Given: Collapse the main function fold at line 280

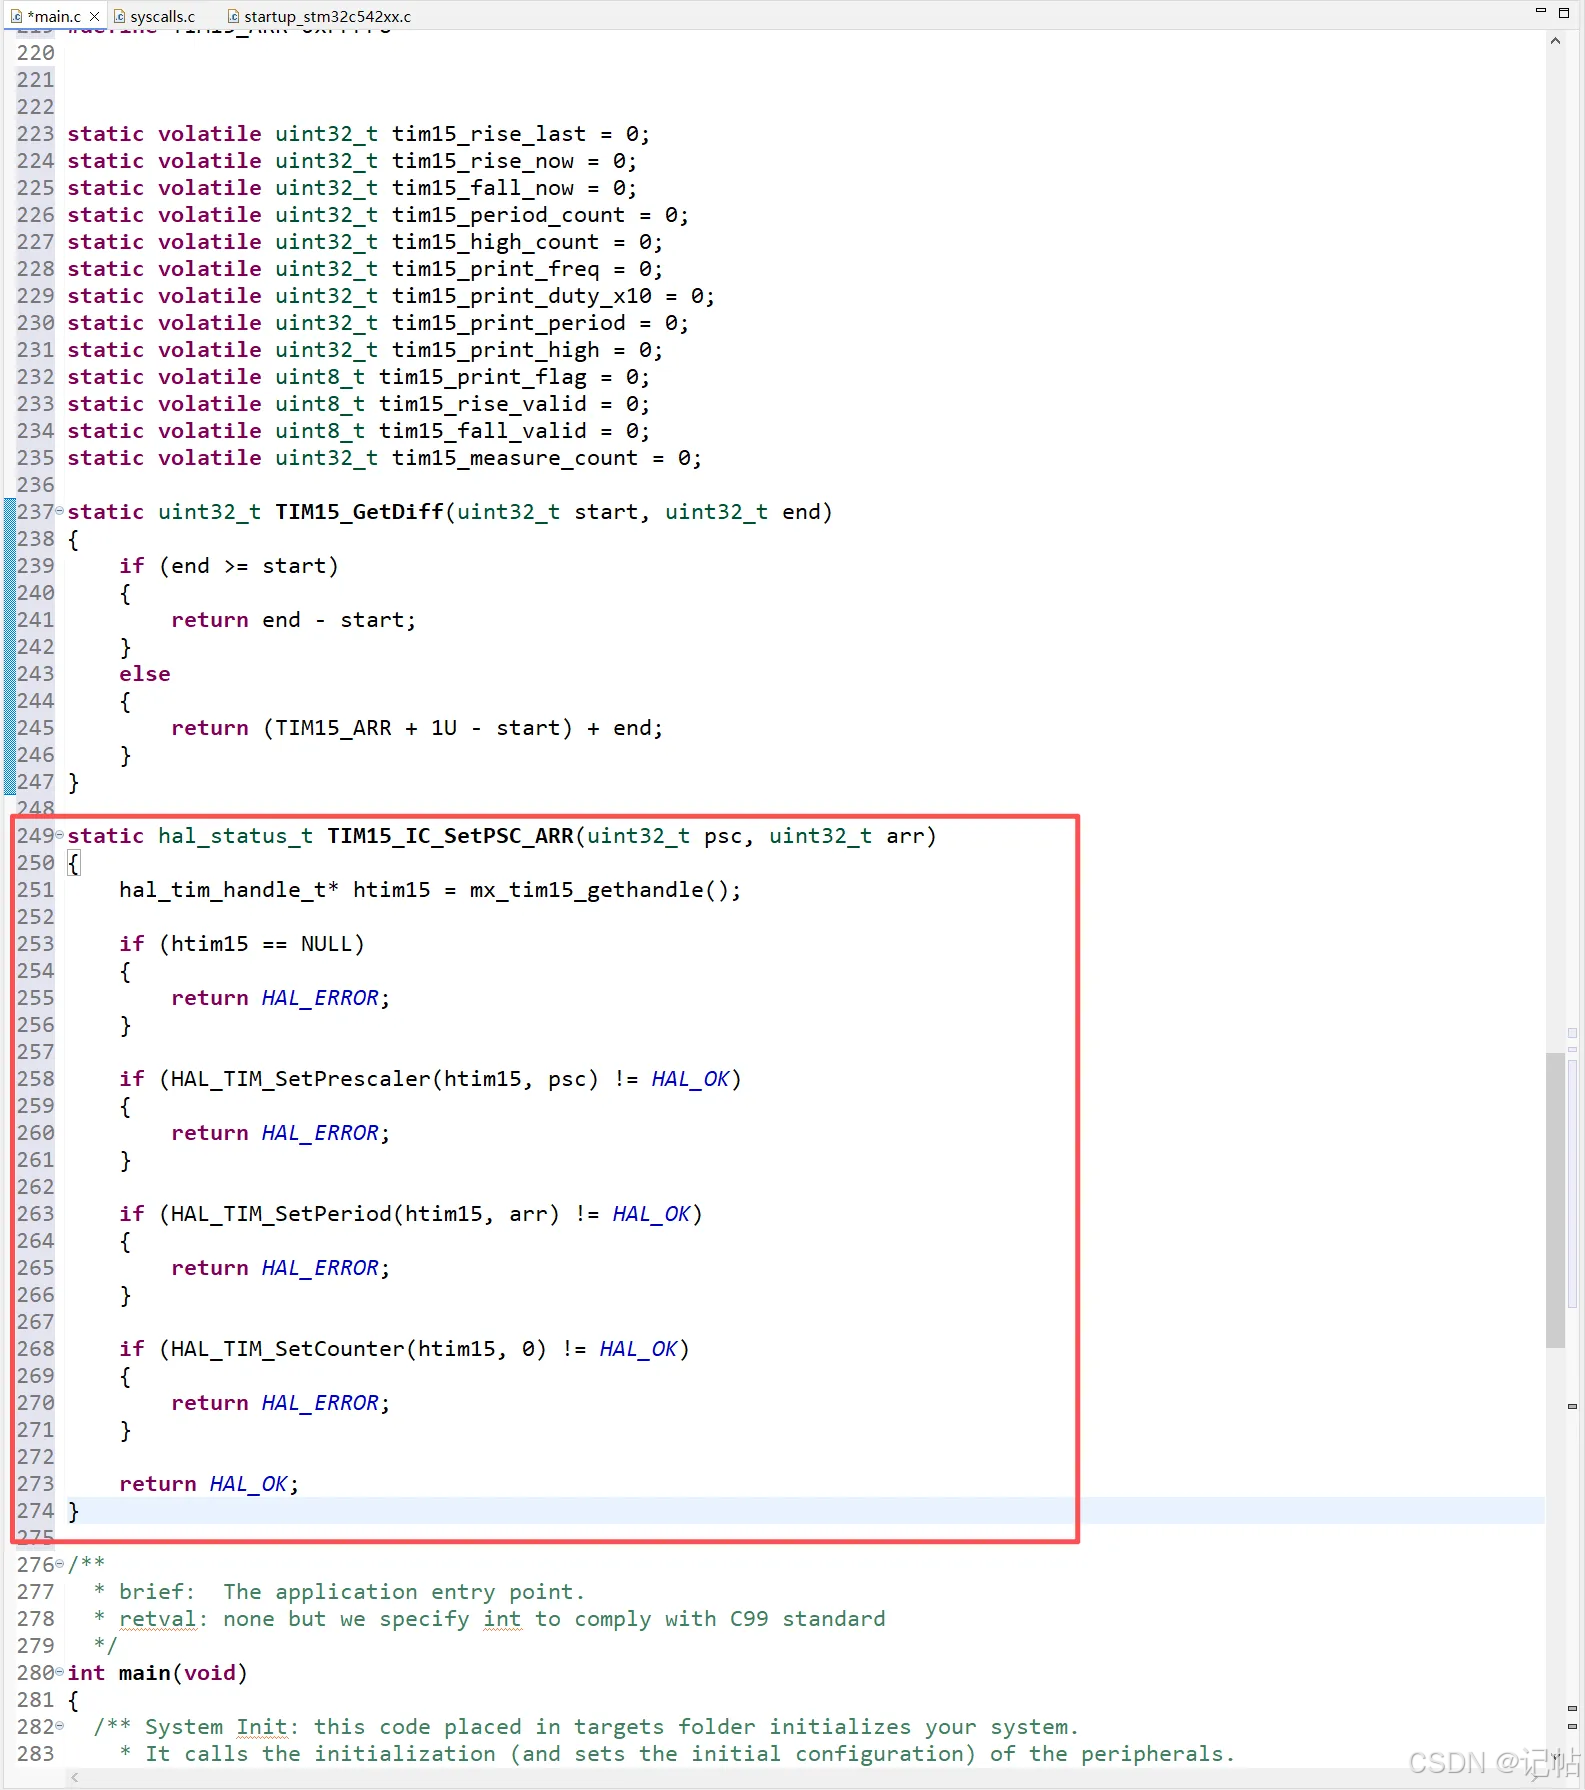Looking at the screenshot, I should pyautogui.click(x=59, y=1672).
